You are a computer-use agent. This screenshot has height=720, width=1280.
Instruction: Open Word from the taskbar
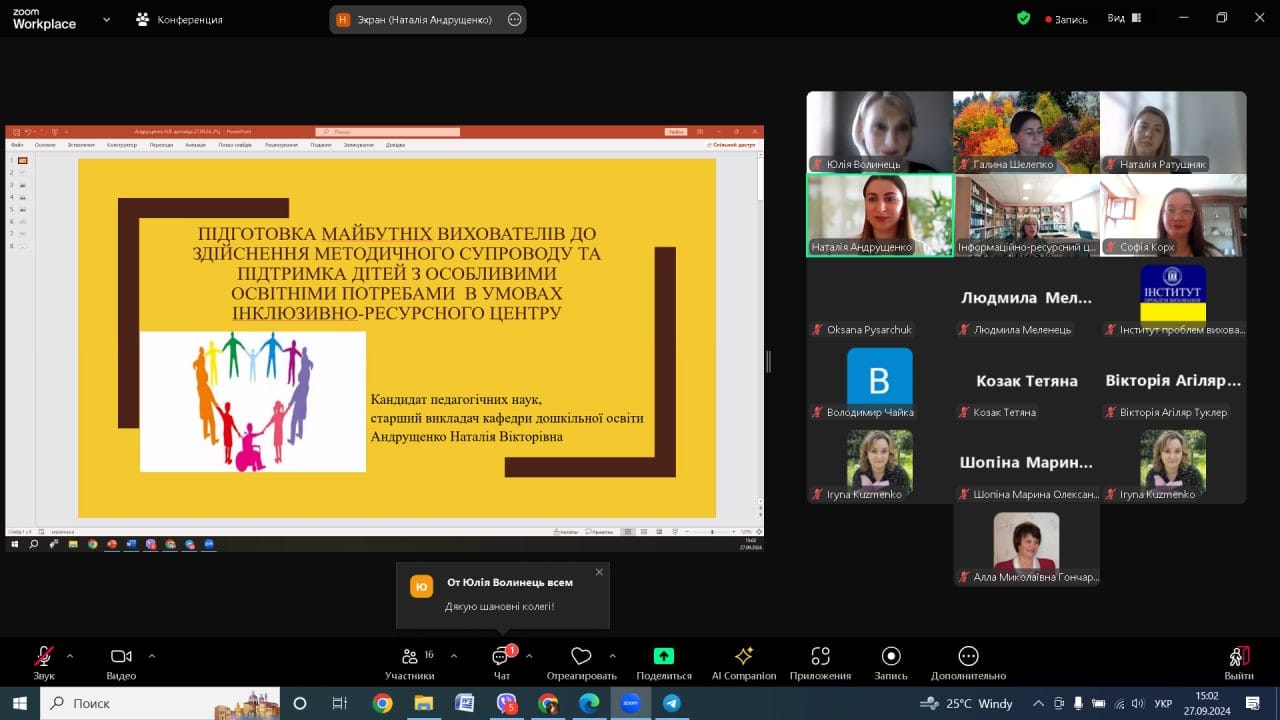(464, 703)
